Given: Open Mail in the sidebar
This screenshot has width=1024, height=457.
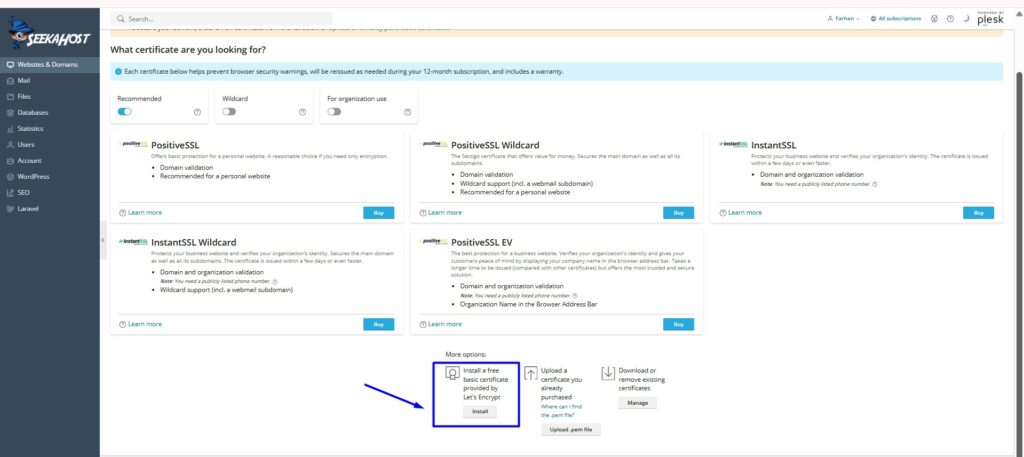Looking at the screenshot, I should click(50, 81).
